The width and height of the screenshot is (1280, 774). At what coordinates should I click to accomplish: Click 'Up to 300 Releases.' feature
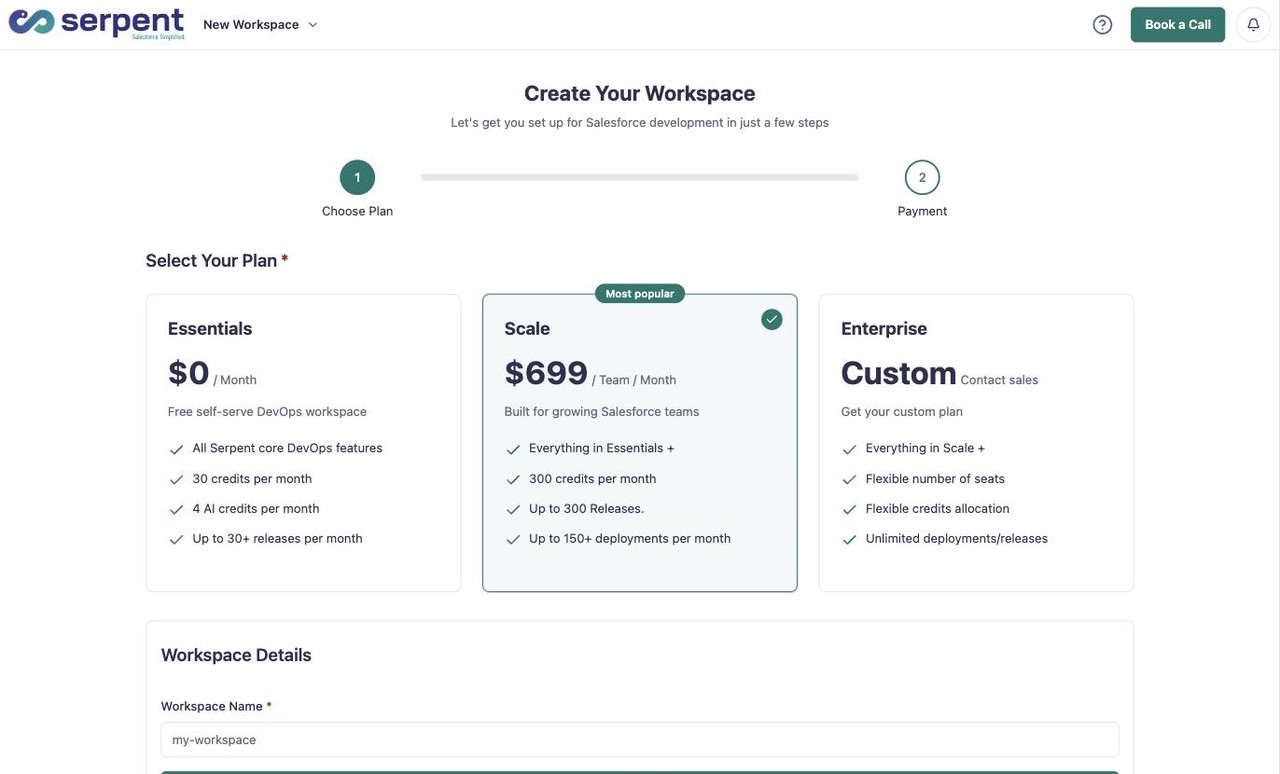coord(586,509)
